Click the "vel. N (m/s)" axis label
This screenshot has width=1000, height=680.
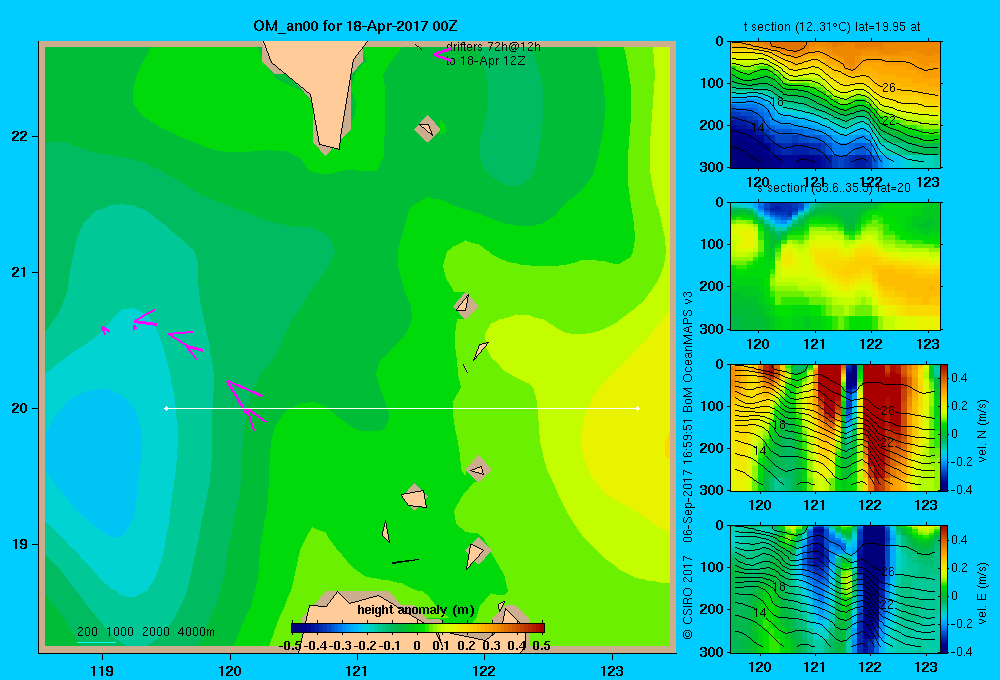pyautogui.click(x=982, y=431)
